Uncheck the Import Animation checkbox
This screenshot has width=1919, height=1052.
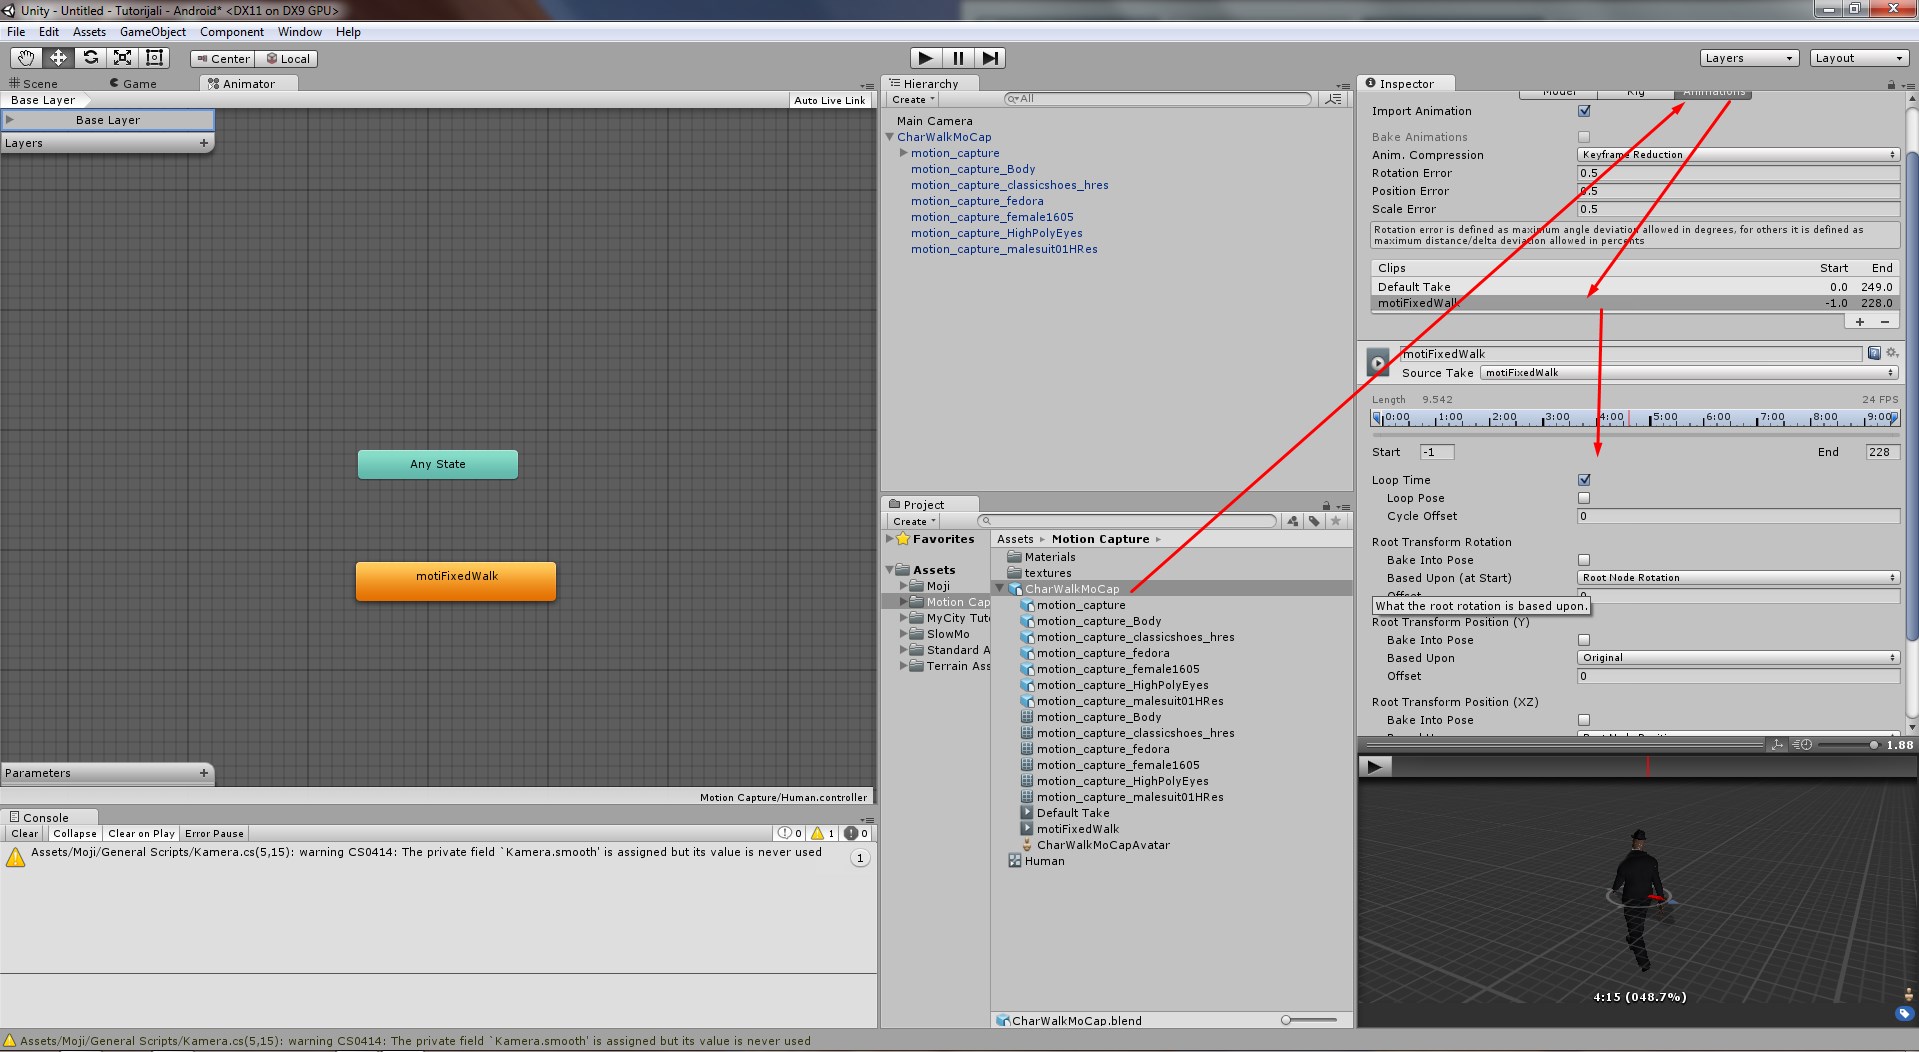coord(1584,111)
